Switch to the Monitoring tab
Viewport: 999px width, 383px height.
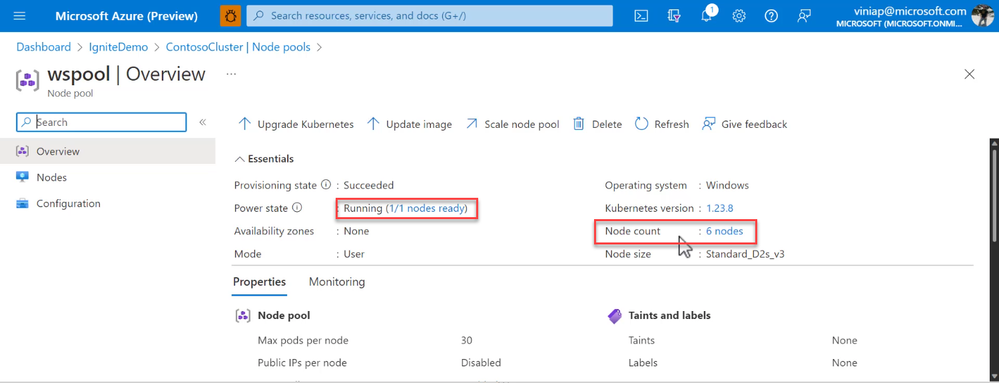click(337, 282)
